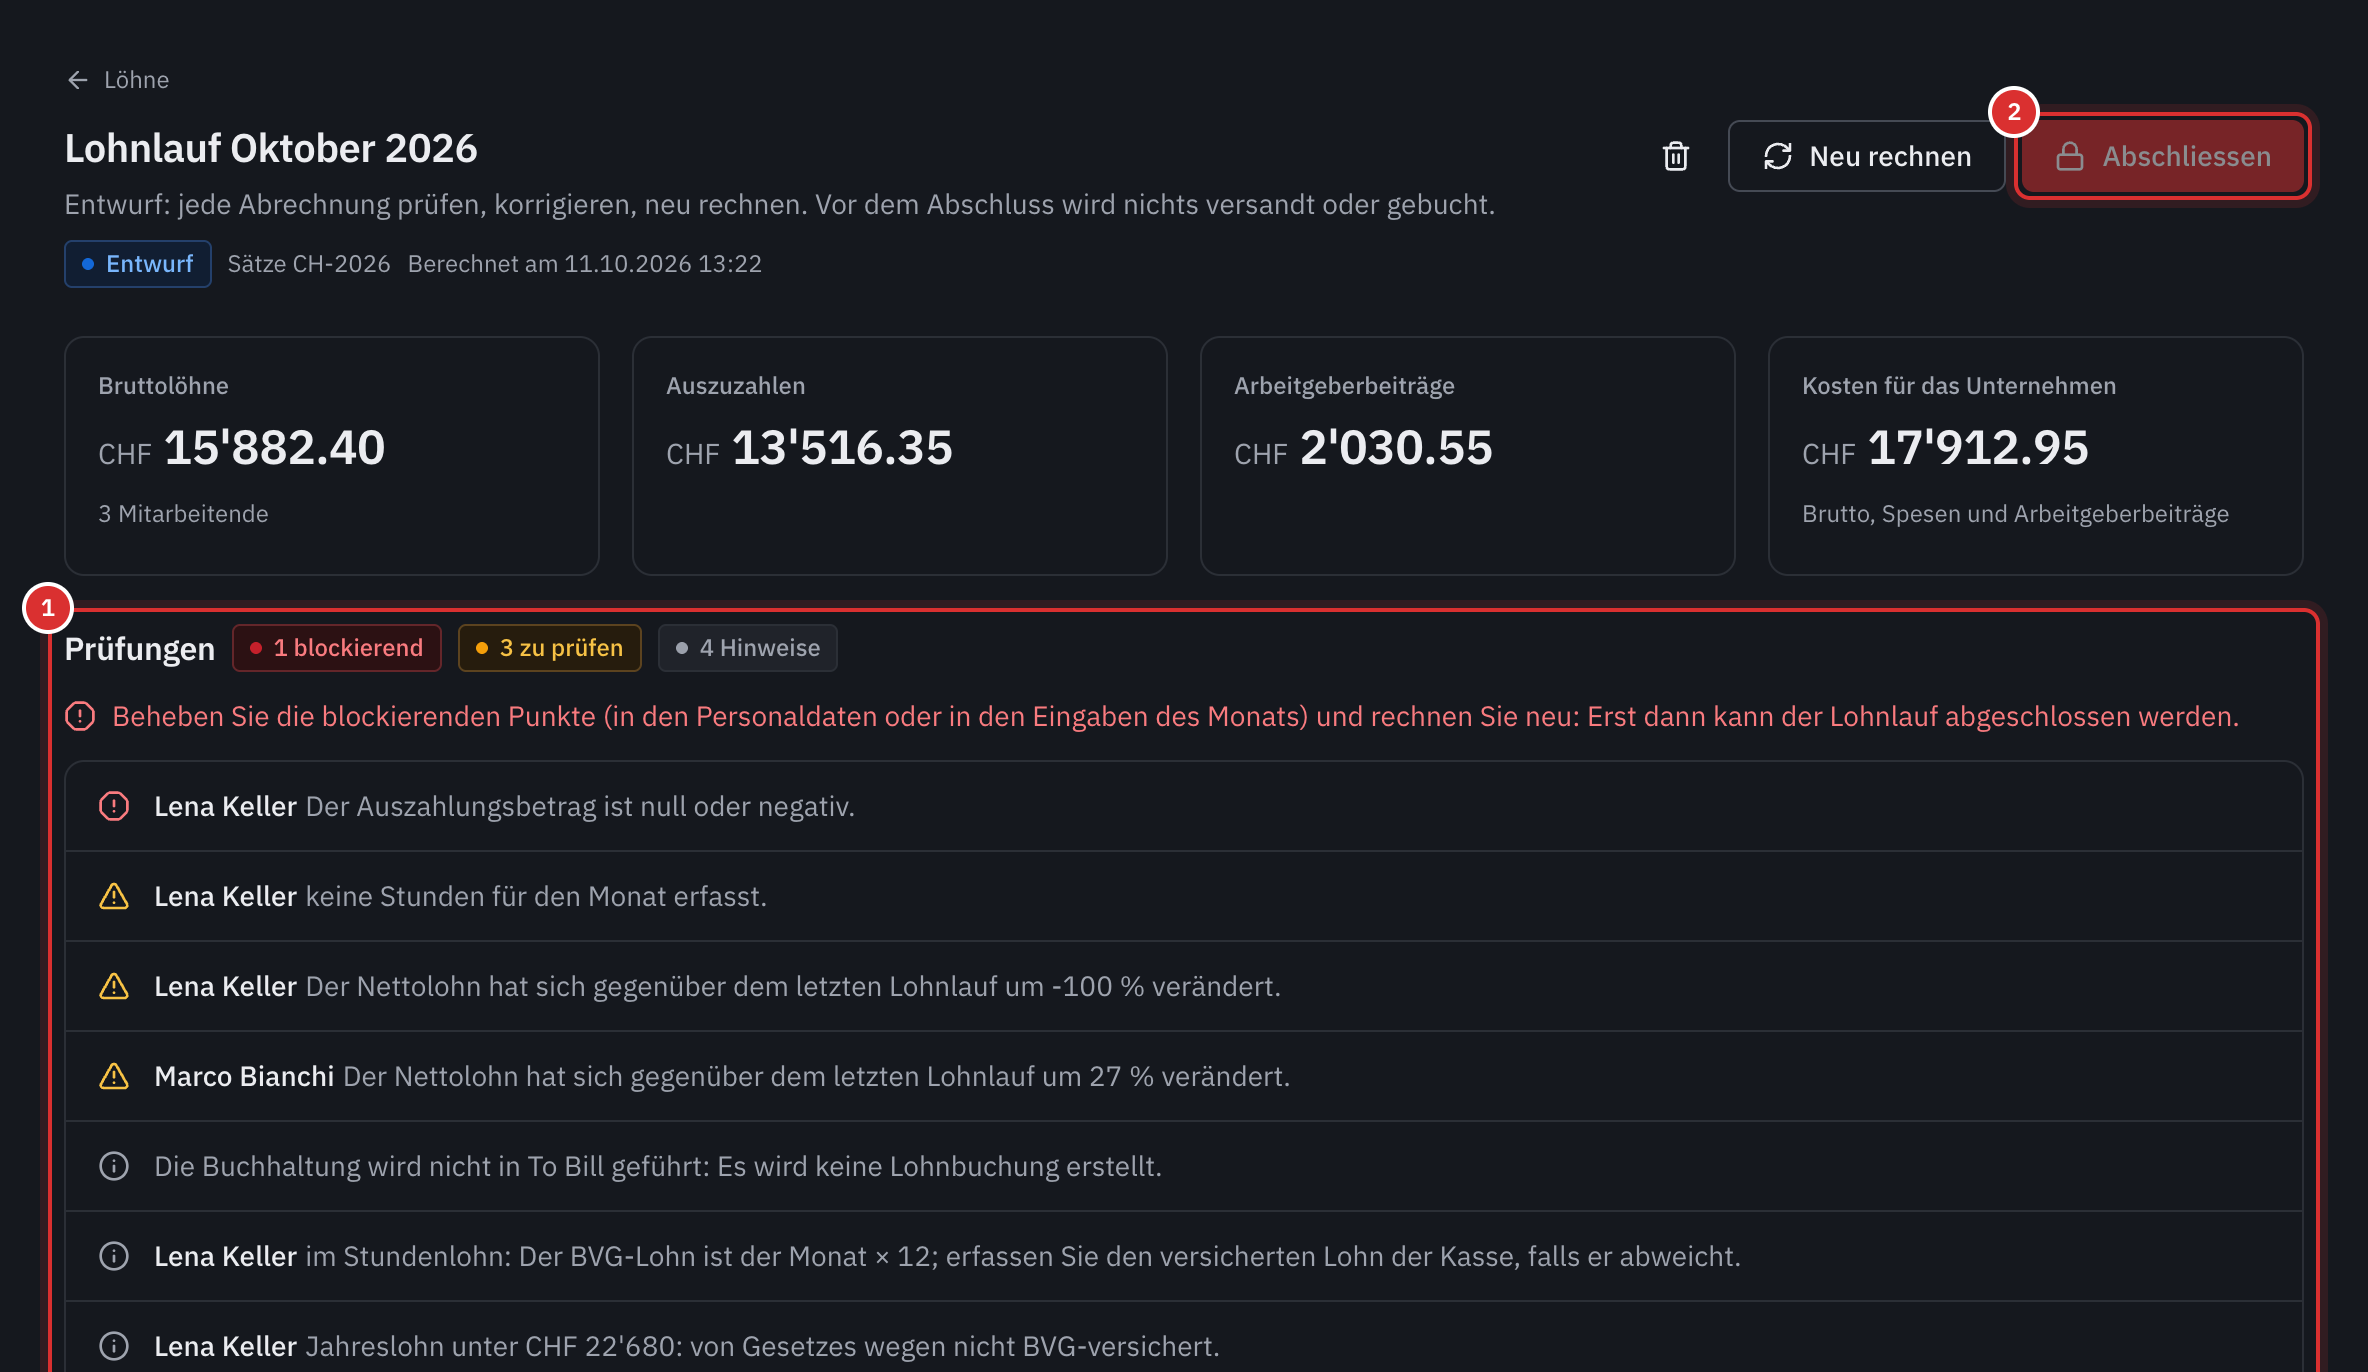This screenshot has width=2368, height=1372.
Task: Click the Arbeitgeberbeiträge amount CHF 2'030.55
Action: [1364, 448]
